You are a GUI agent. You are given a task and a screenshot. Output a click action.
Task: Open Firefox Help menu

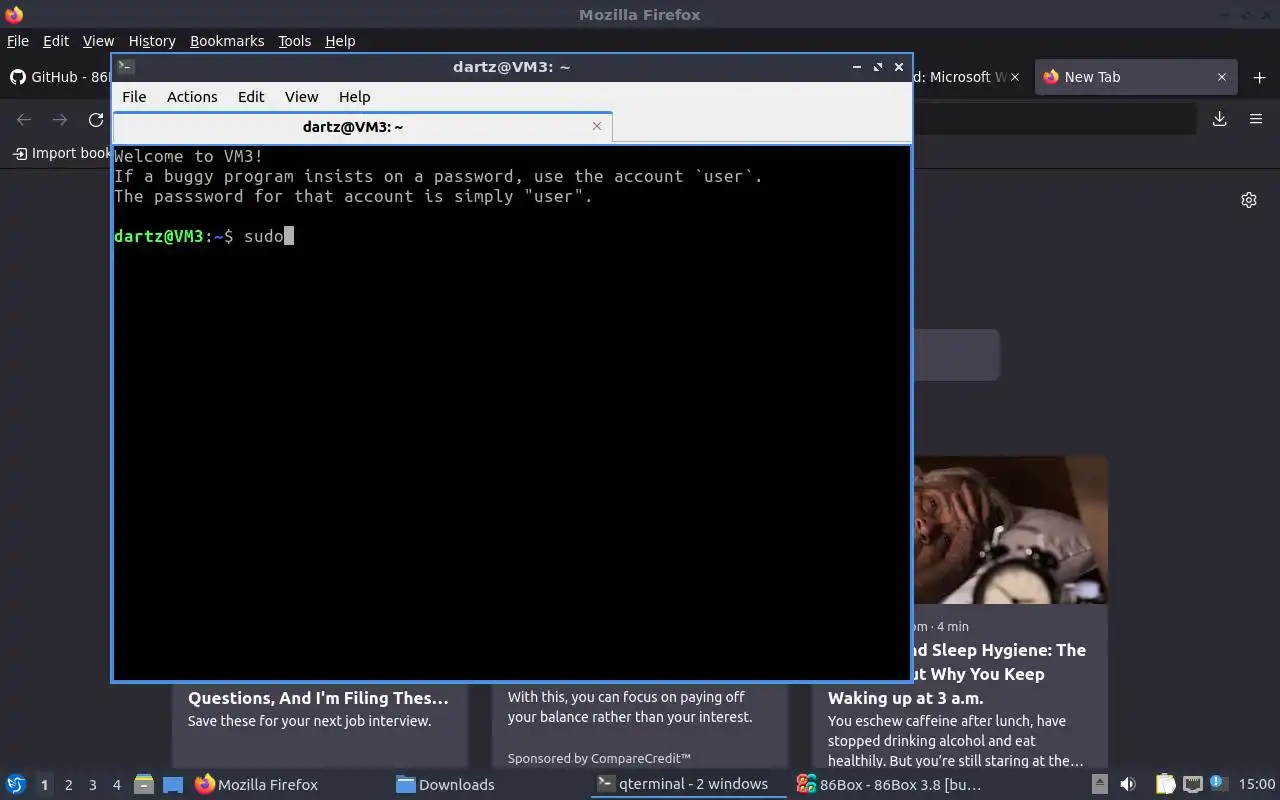point(340,41)
